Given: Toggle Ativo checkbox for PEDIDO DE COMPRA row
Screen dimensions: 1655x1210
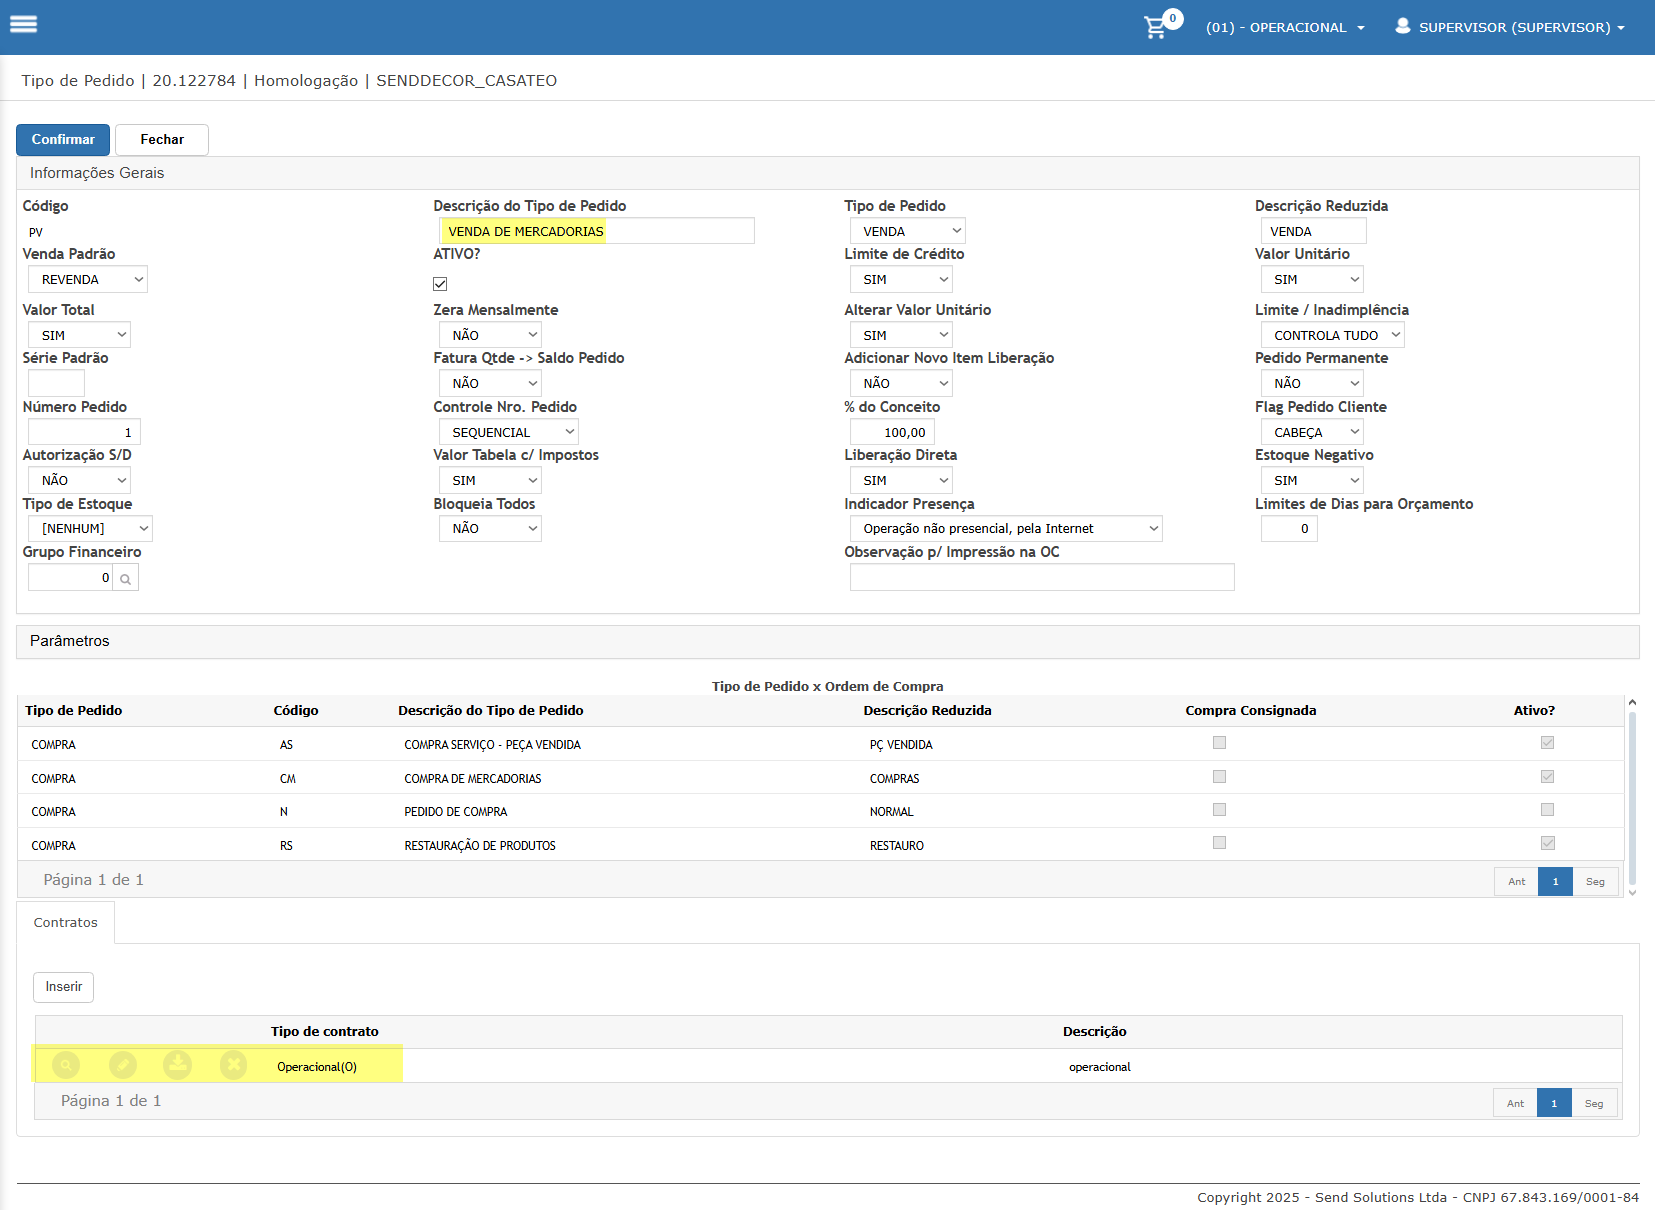Looking at the screenshot, I should pos(1547,810).
